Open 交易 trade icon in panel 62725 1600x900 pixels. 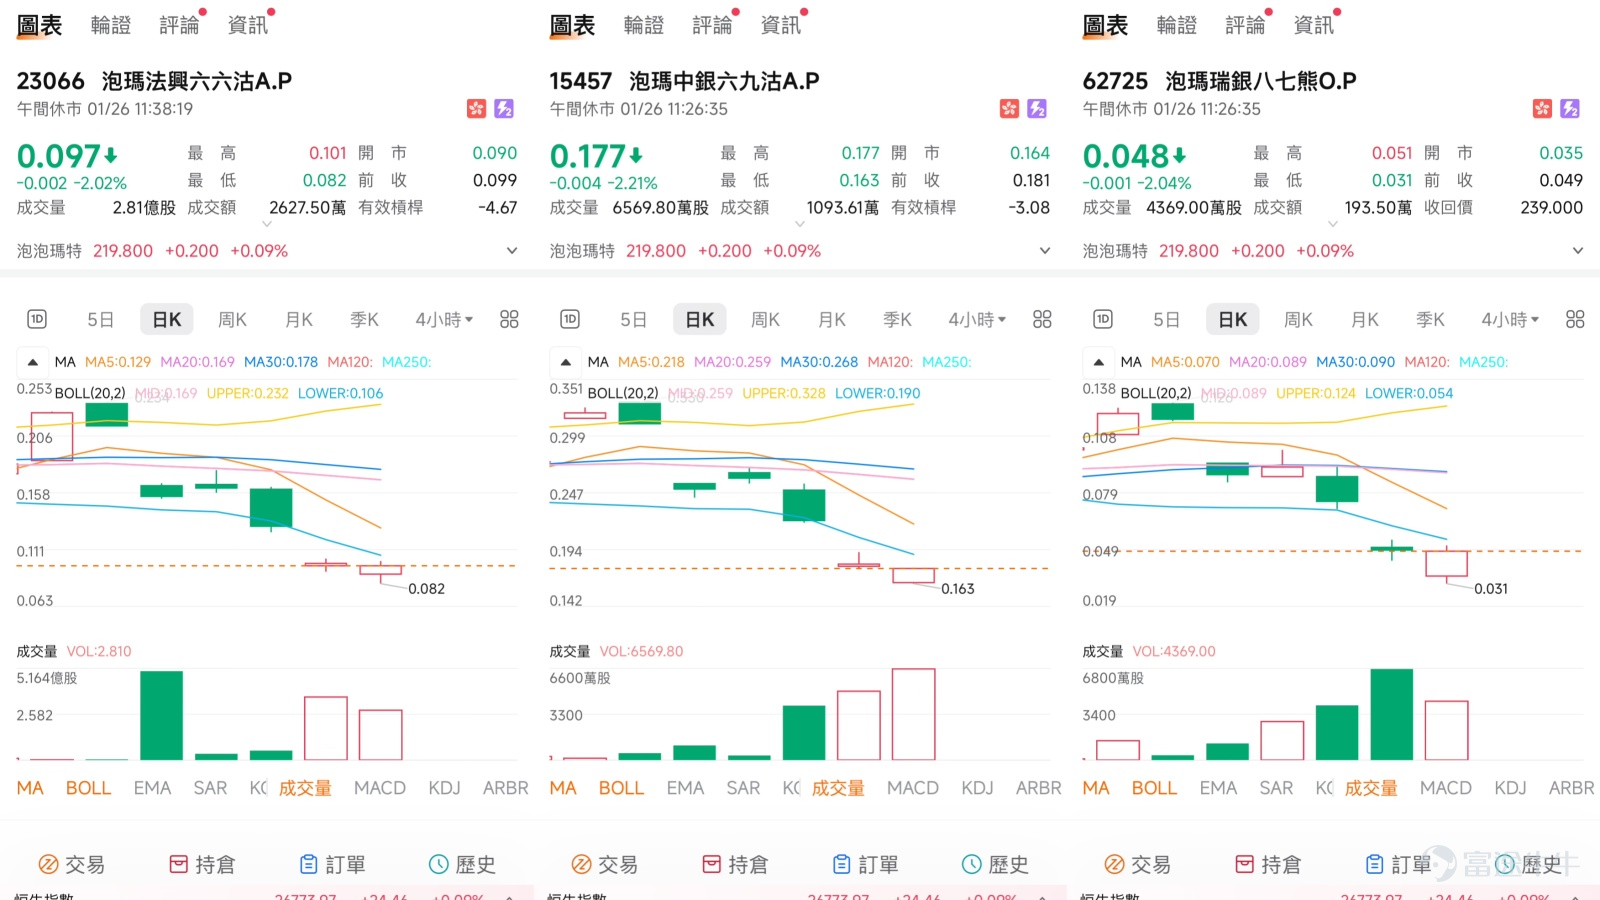point(1114,864)
